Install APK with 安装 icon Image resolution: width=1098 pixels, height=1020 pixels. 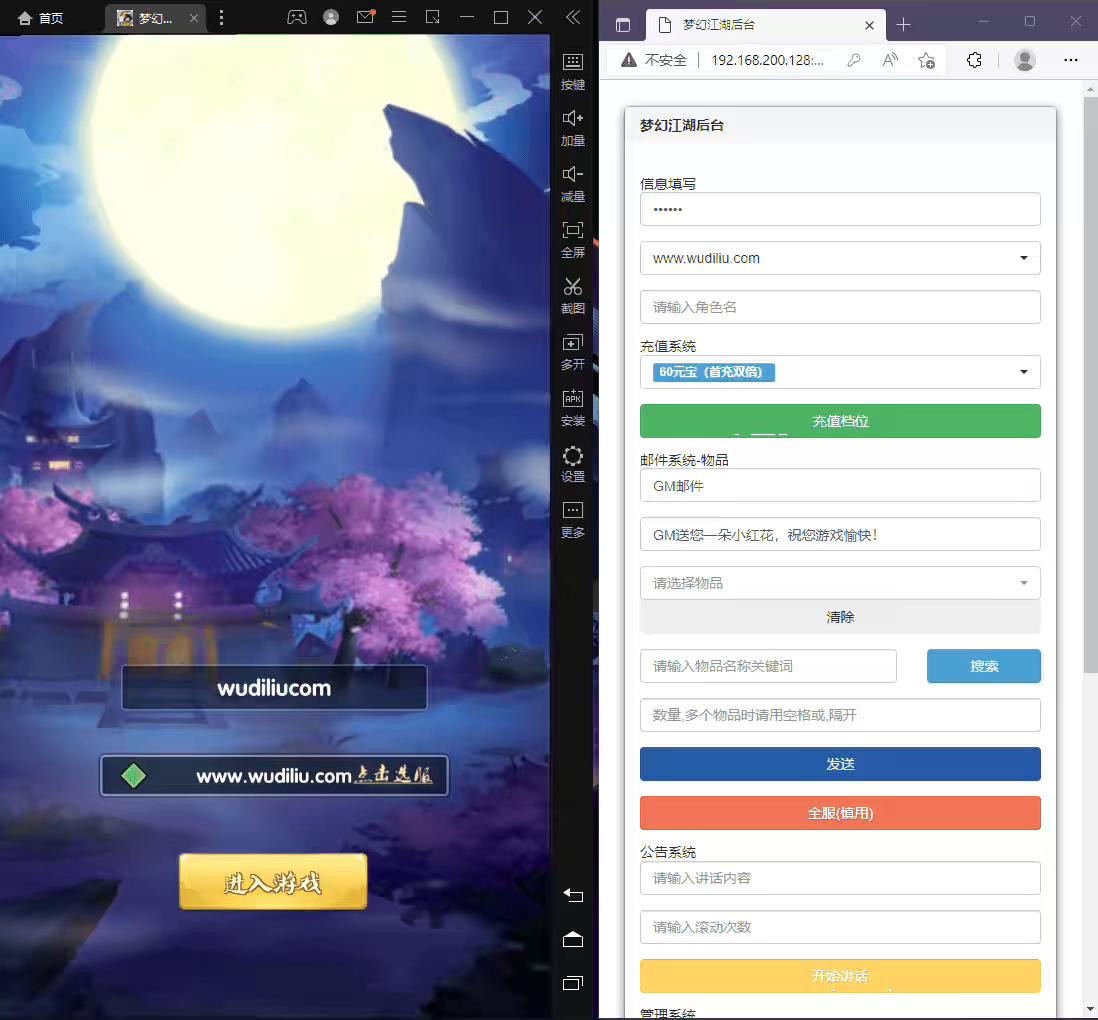pos(573,407)
